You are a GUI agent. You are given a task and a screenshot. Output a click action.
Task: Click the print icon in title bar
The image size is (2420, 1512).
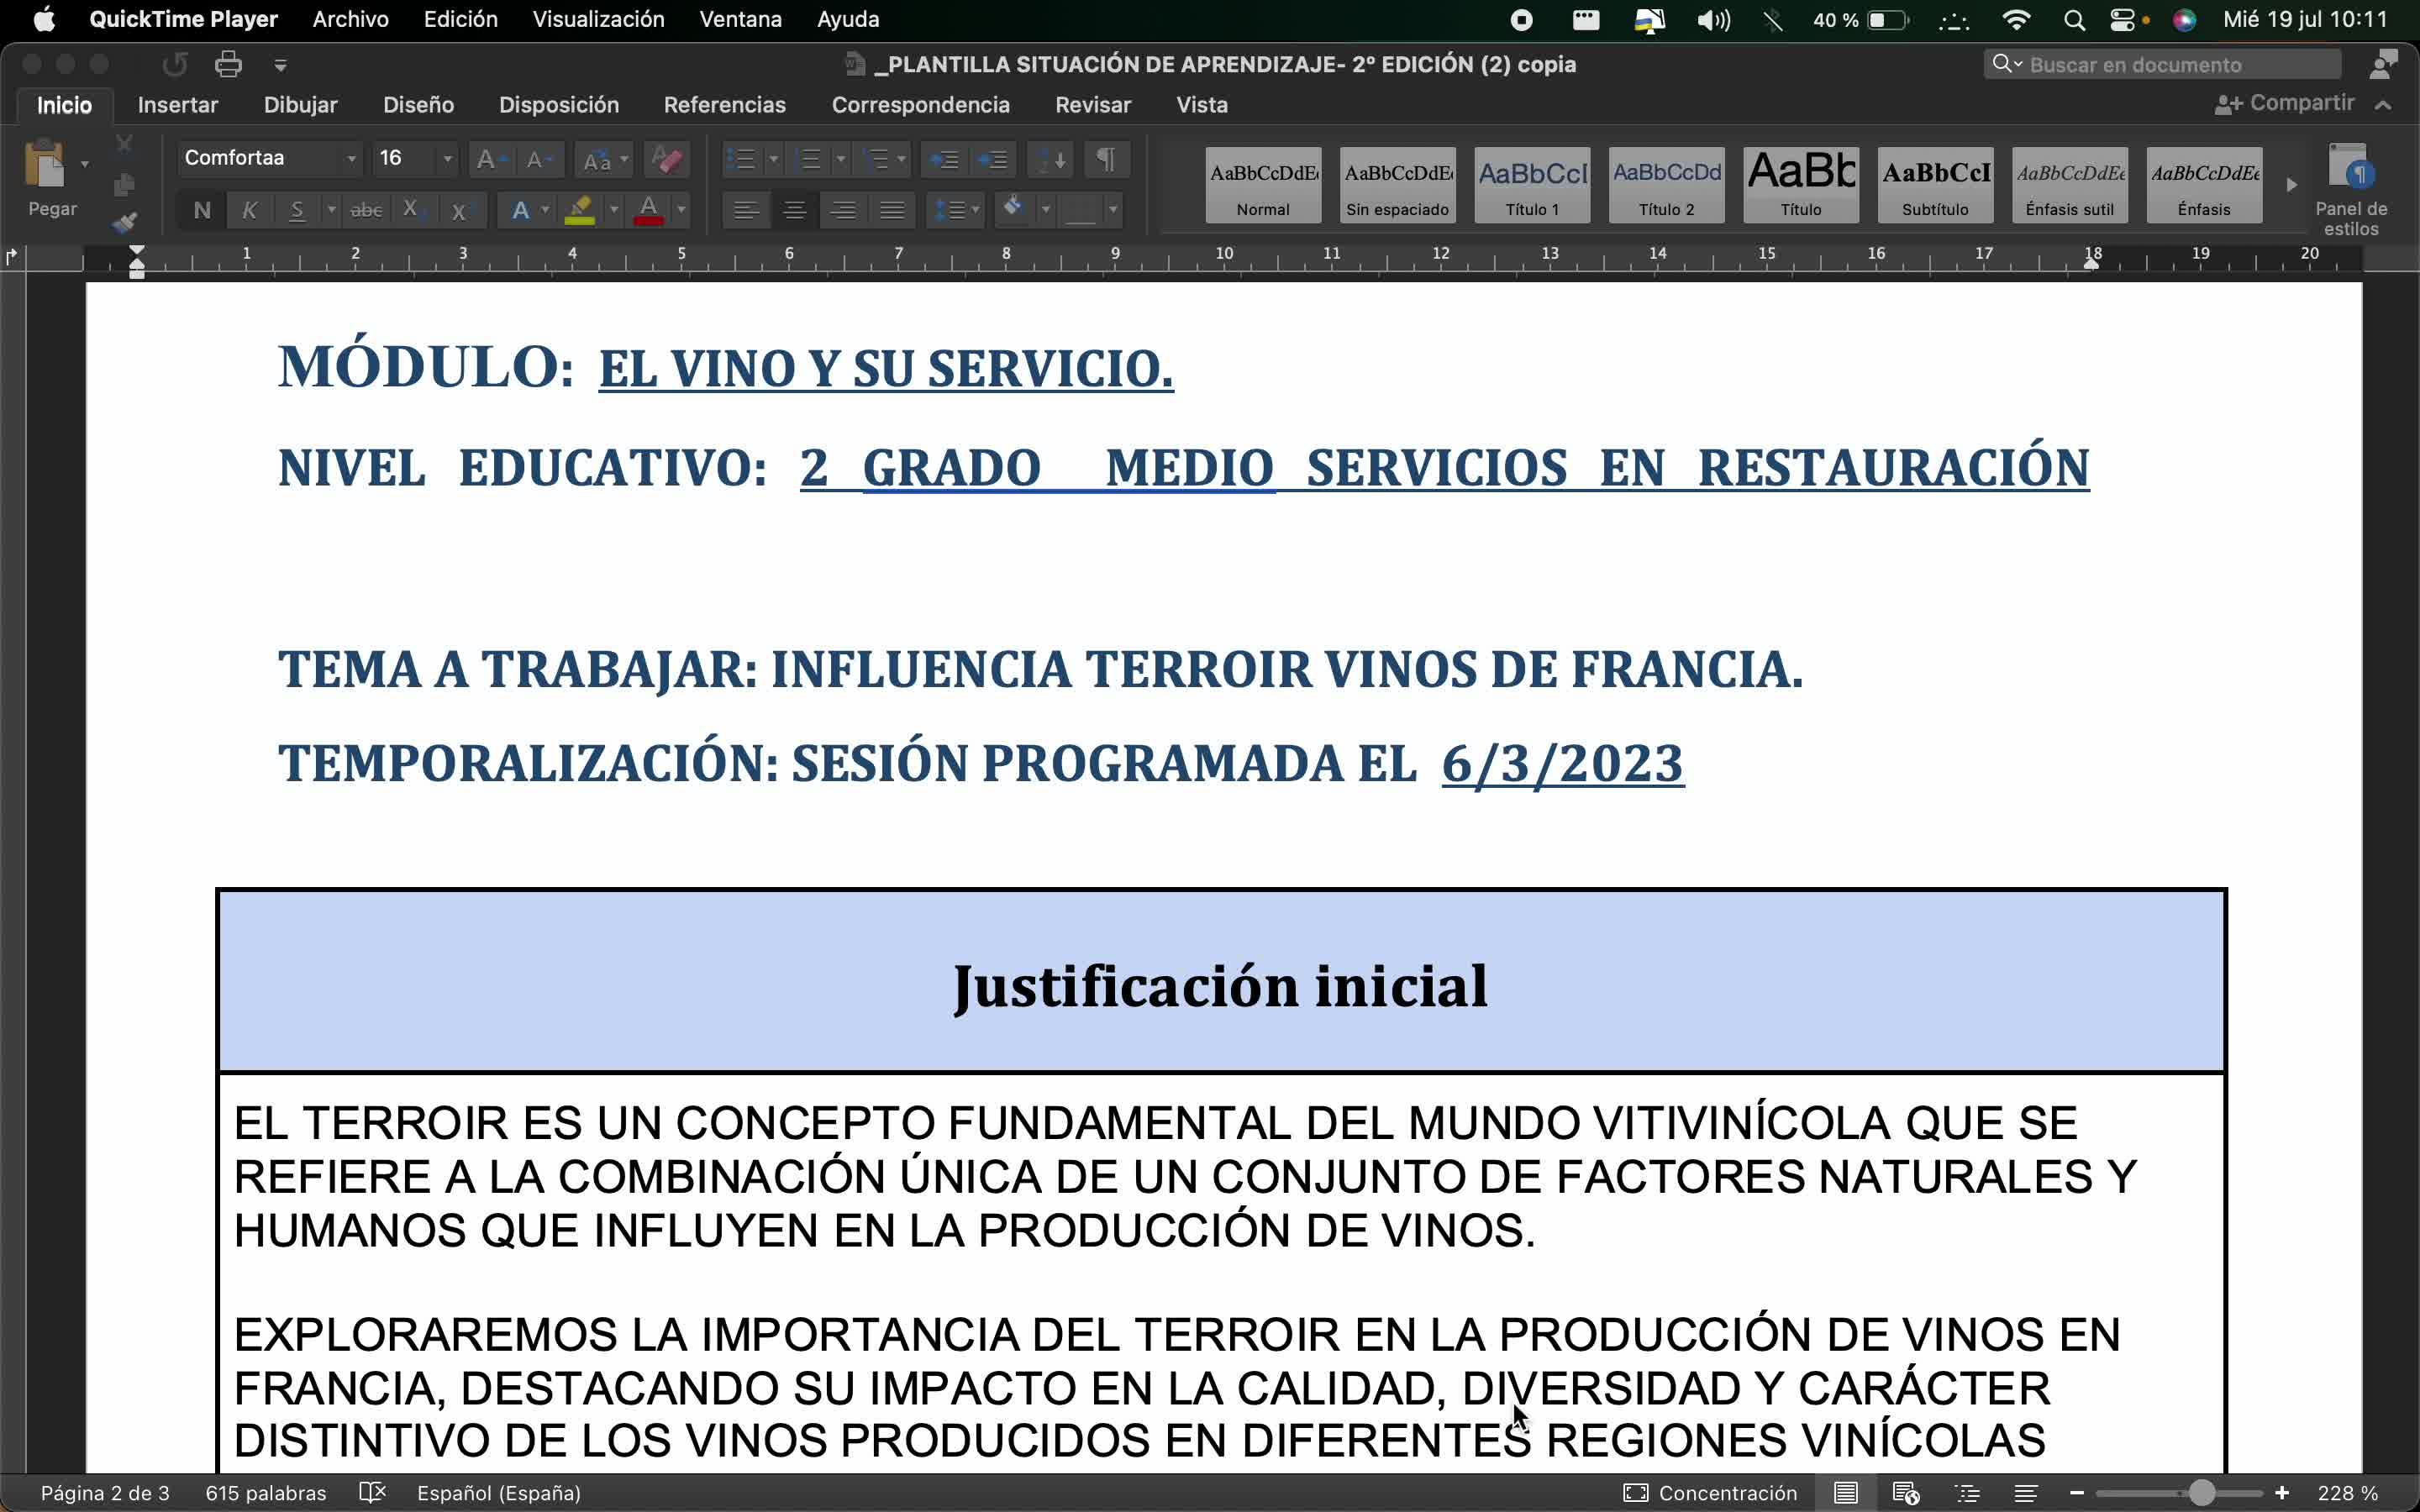(228, 65)
